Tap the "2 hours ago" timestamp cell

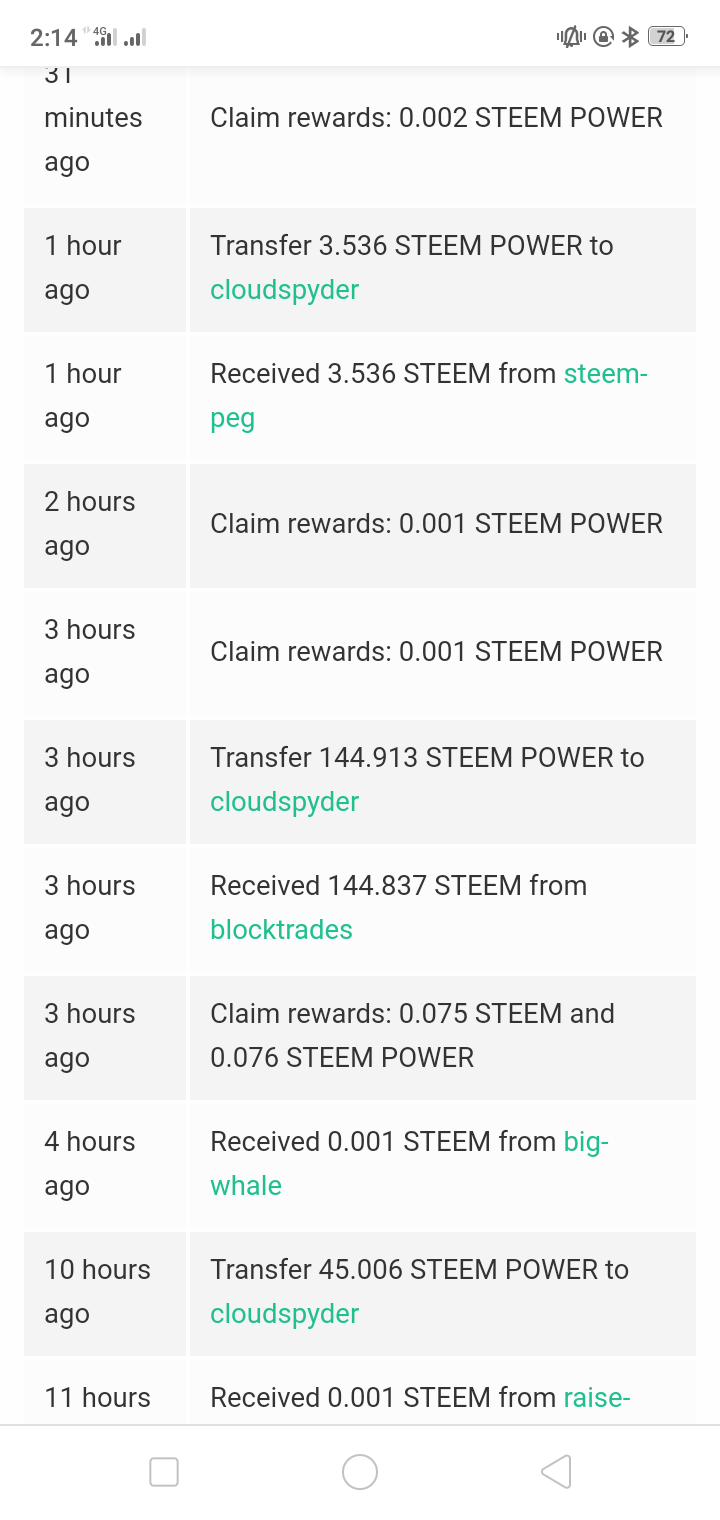point(90,524)
